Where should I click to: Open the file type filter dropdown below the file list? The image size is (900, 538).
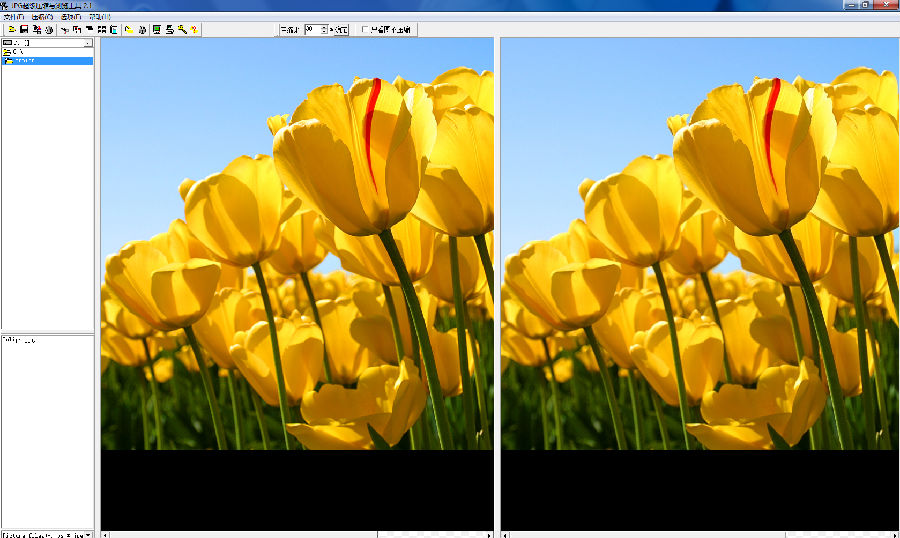click(88, 535)
